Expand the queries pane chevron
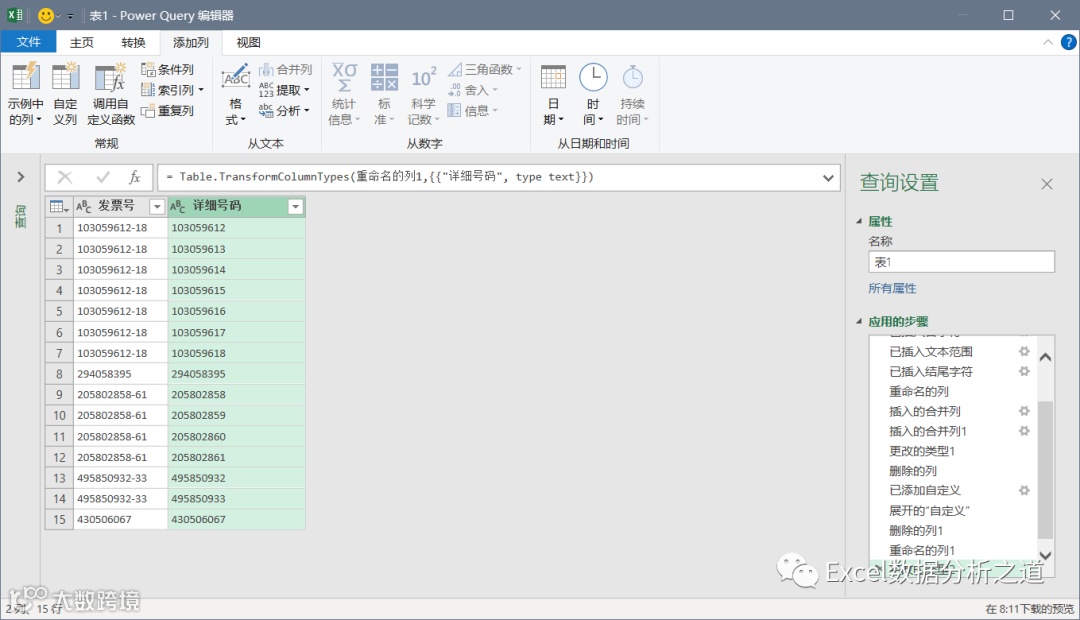Screen dimensions: 1080x620 pos(21,177)
